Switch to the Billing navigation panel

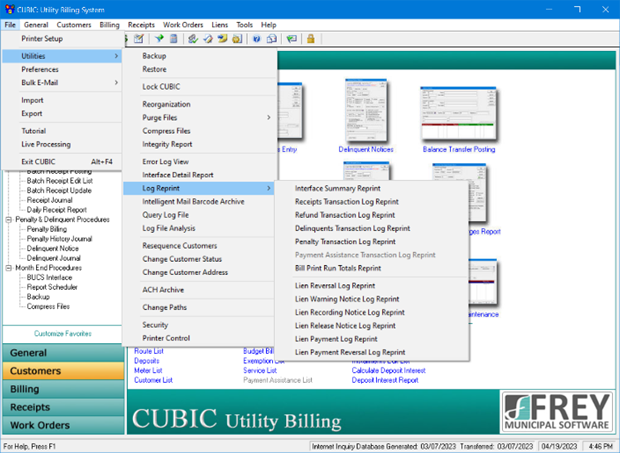pos(63,389)
